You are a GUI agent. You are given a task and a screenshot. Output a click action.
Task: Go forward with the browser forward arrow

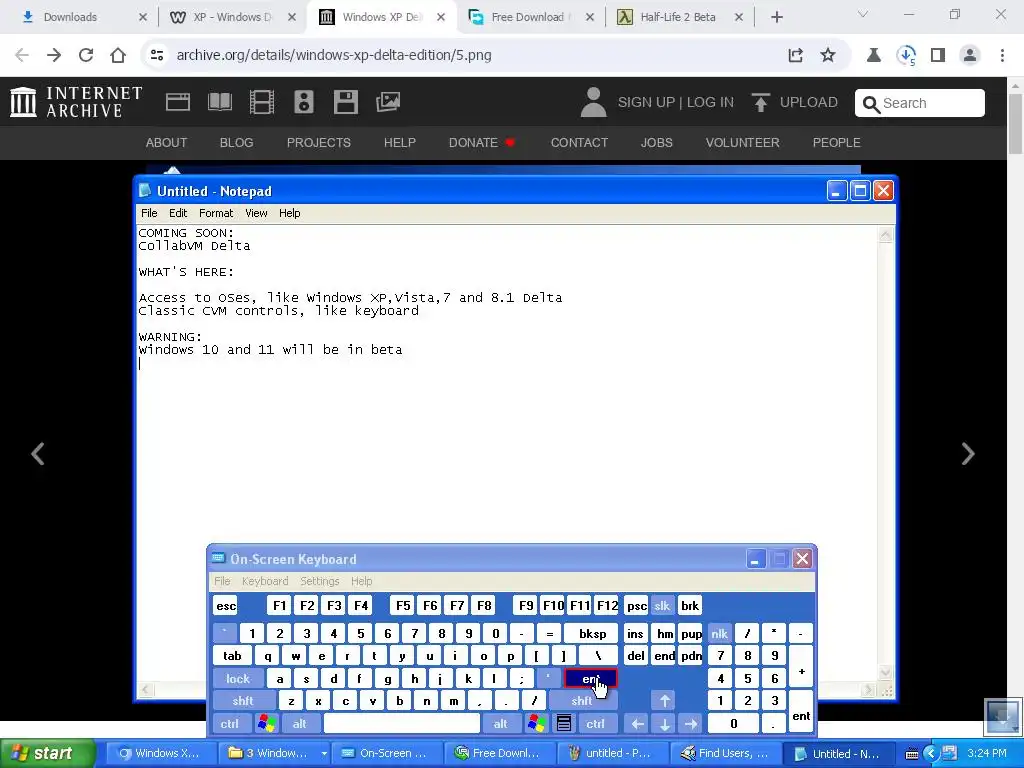pyautogui.click(x=54, y=55)
